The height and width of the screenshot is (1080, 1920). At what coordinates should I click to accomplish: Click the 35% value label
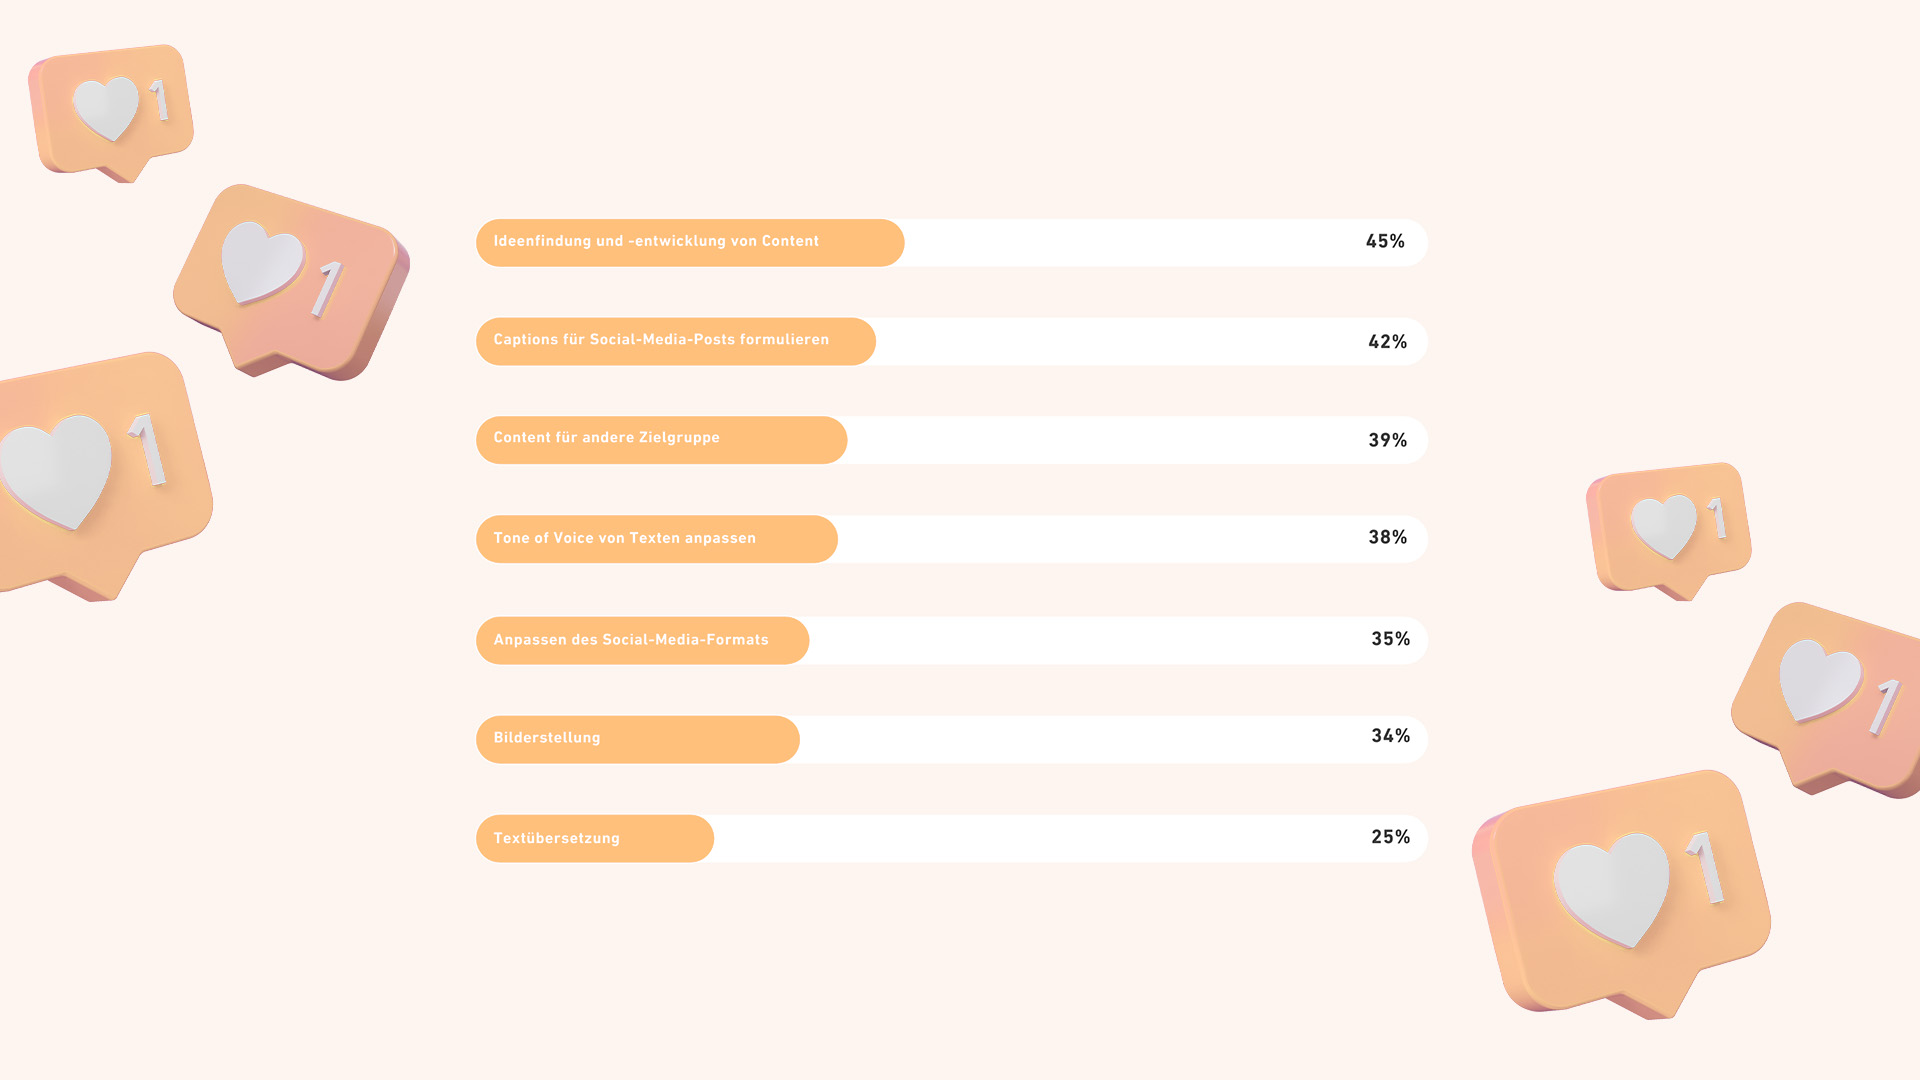(1390, 638)
